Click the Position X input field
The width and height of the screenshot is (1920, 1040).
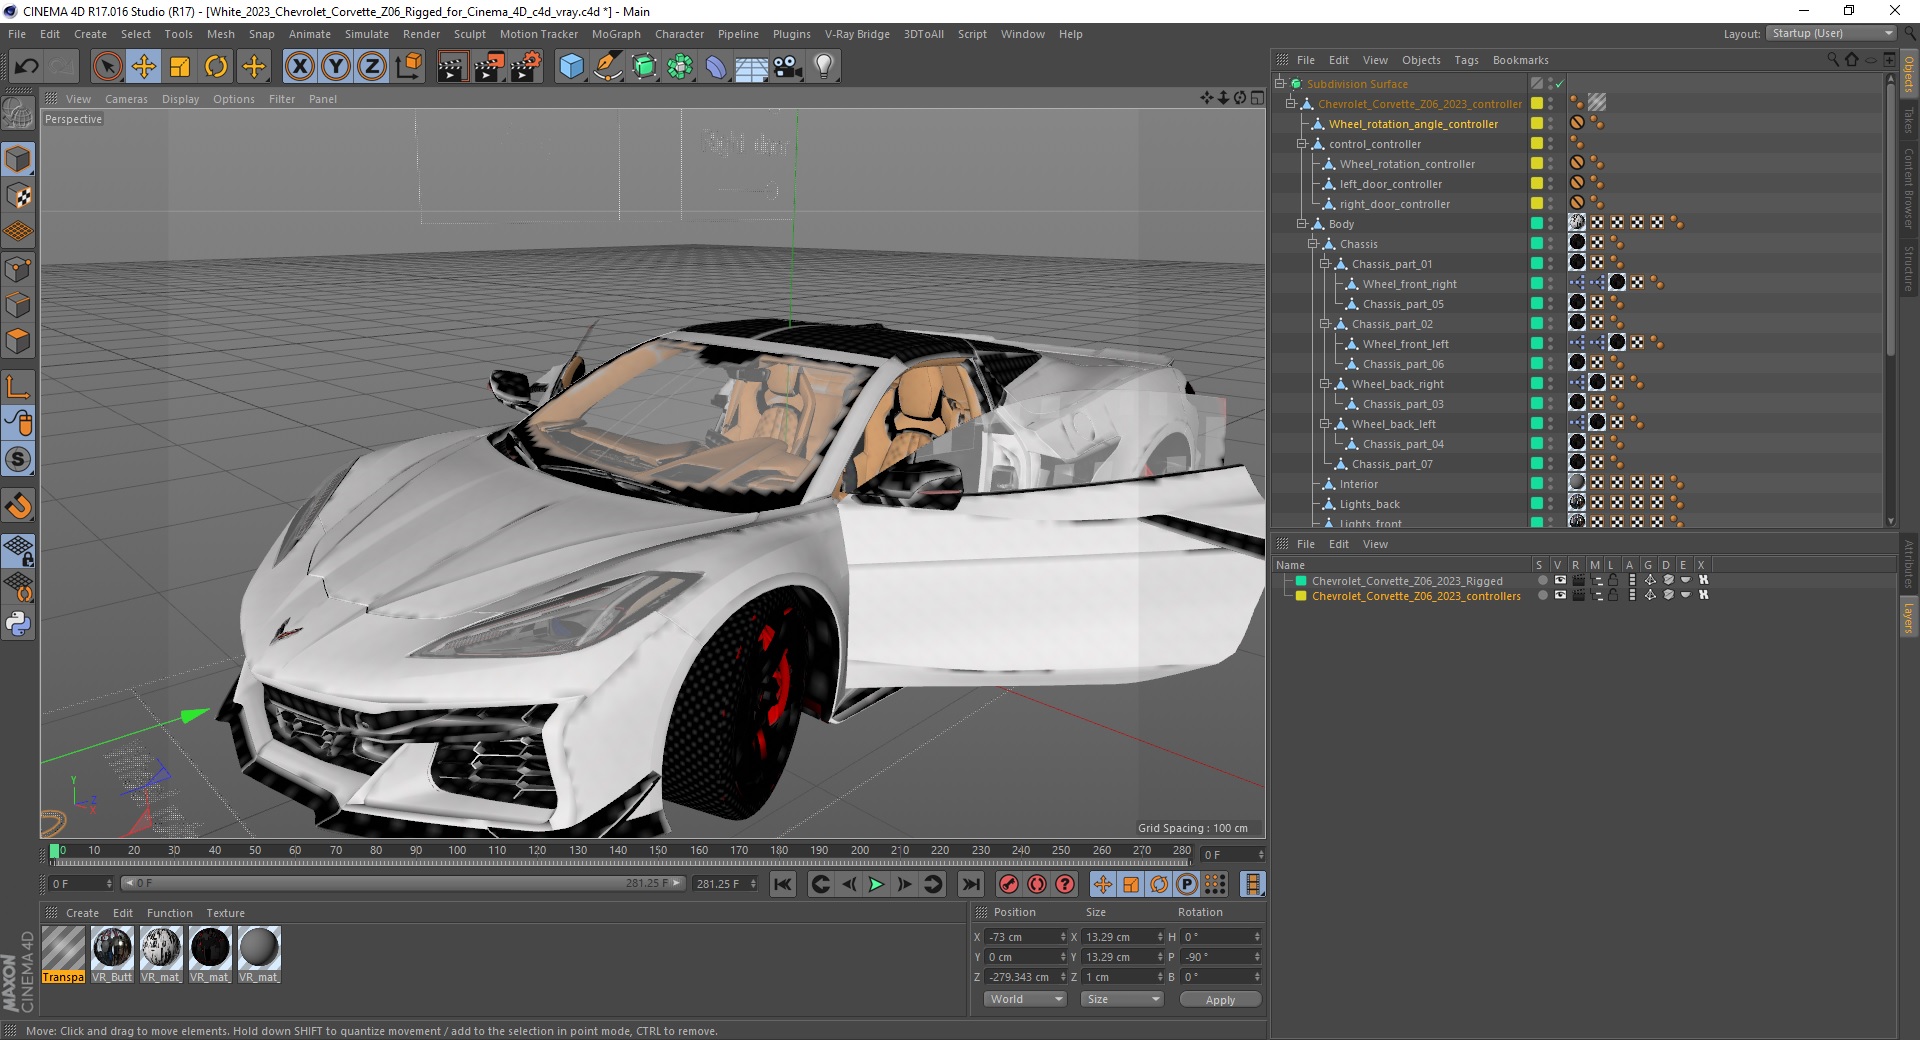click(x=1027, y=937)
